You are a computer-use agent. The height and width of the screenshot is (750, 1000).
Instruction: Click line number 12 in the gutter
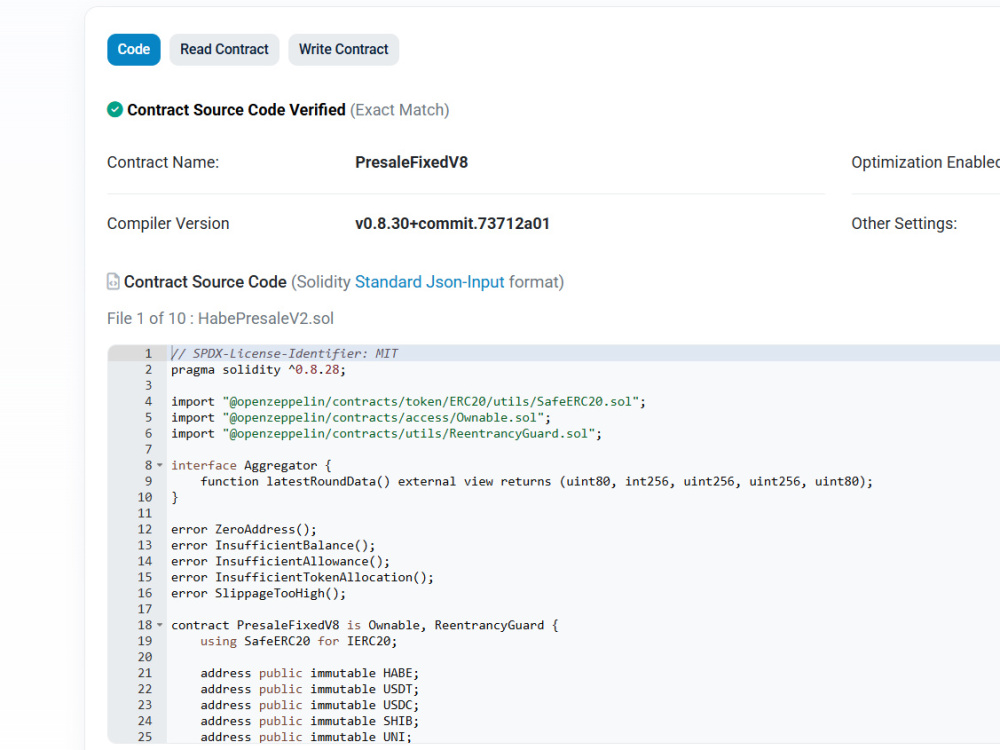coord(145,529)
